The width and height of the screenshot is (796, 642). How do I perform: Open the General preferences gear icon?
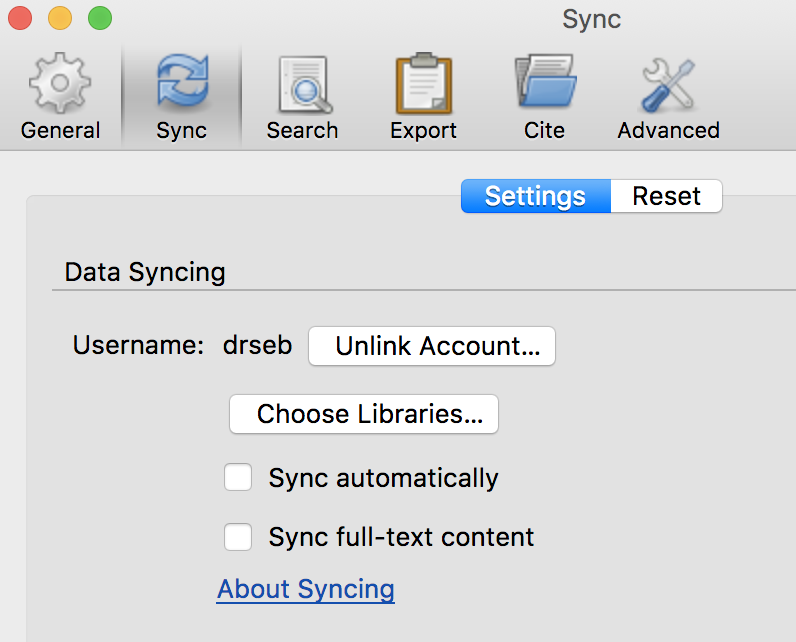click(60, 83)
